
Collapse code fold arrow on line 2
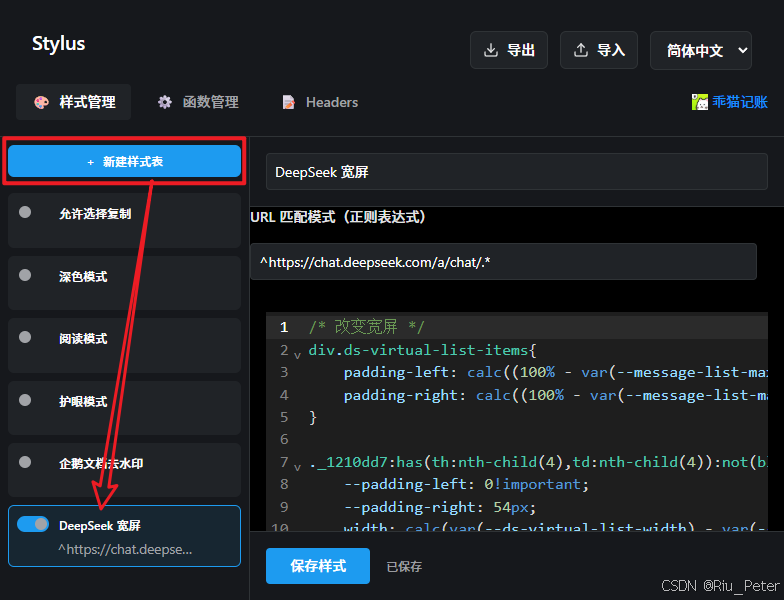tap(298, 354)
